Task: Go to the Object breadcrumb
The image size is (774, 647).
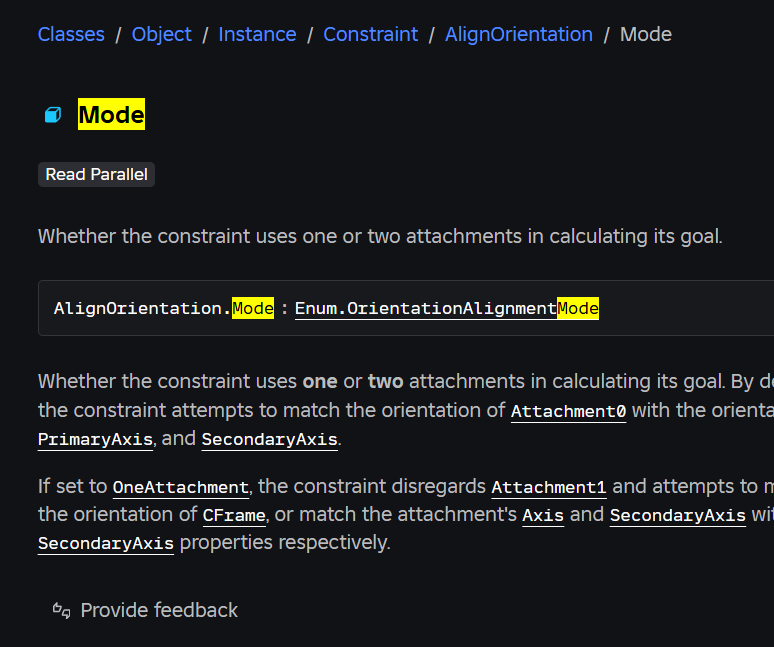Action: click(x=161, y=35)
